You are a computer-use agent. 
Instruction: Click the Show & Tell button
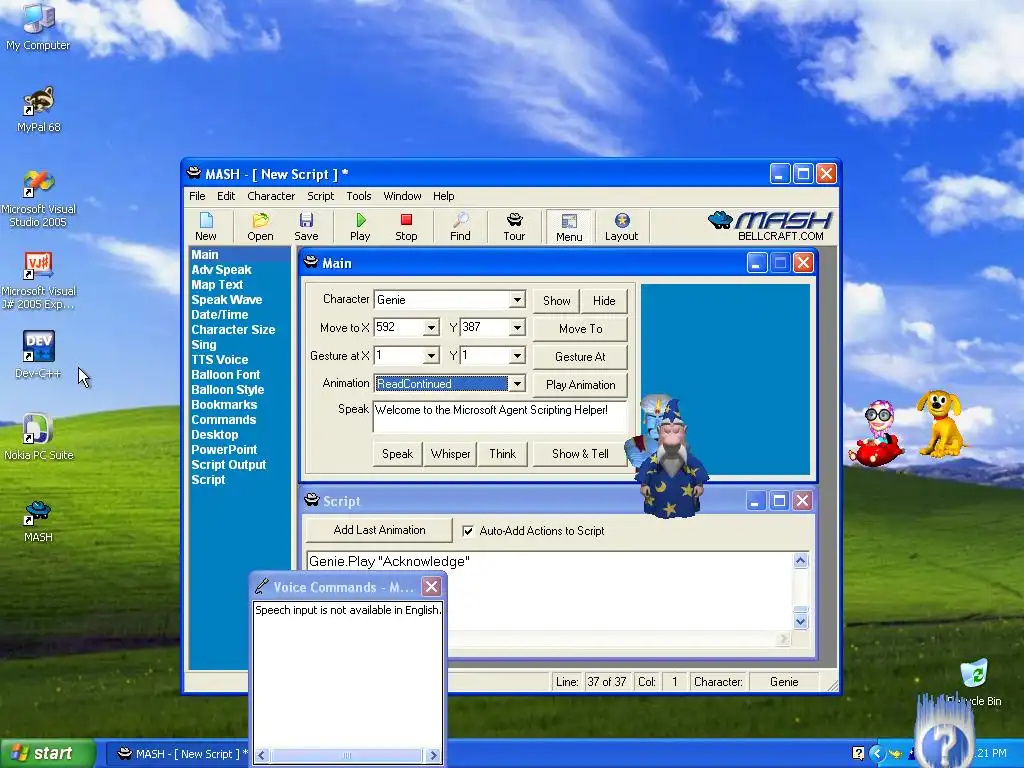[x=580, y=454]
